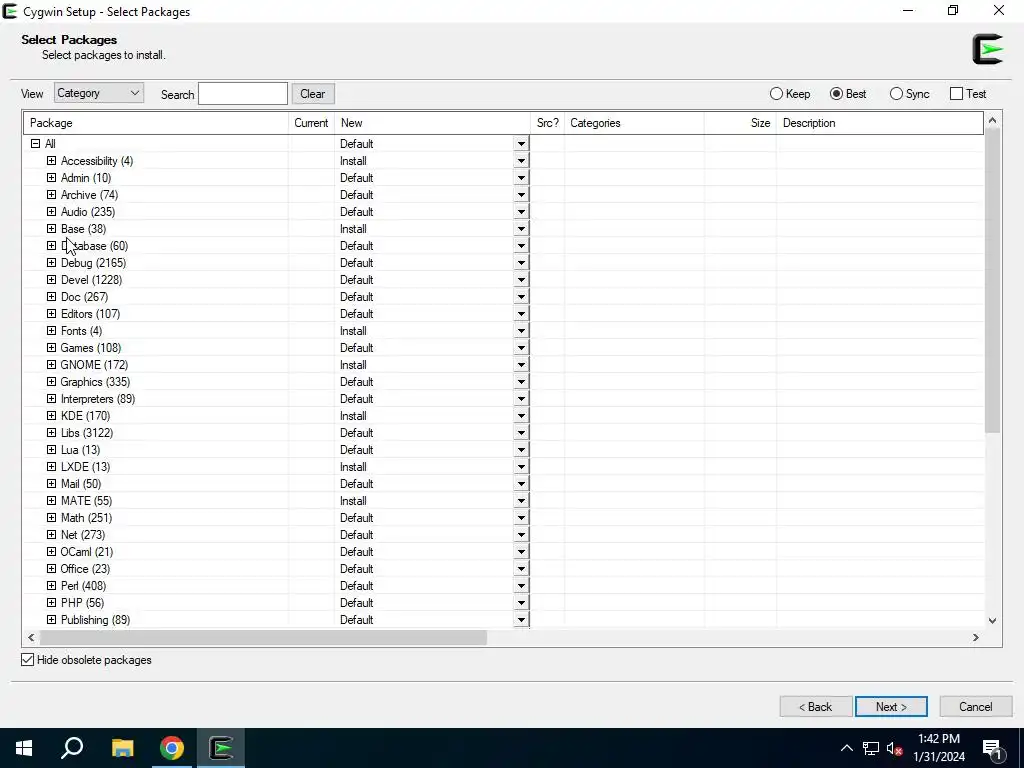
Task: Click the Cygwin logo in the header
Action: click(987, 49)
